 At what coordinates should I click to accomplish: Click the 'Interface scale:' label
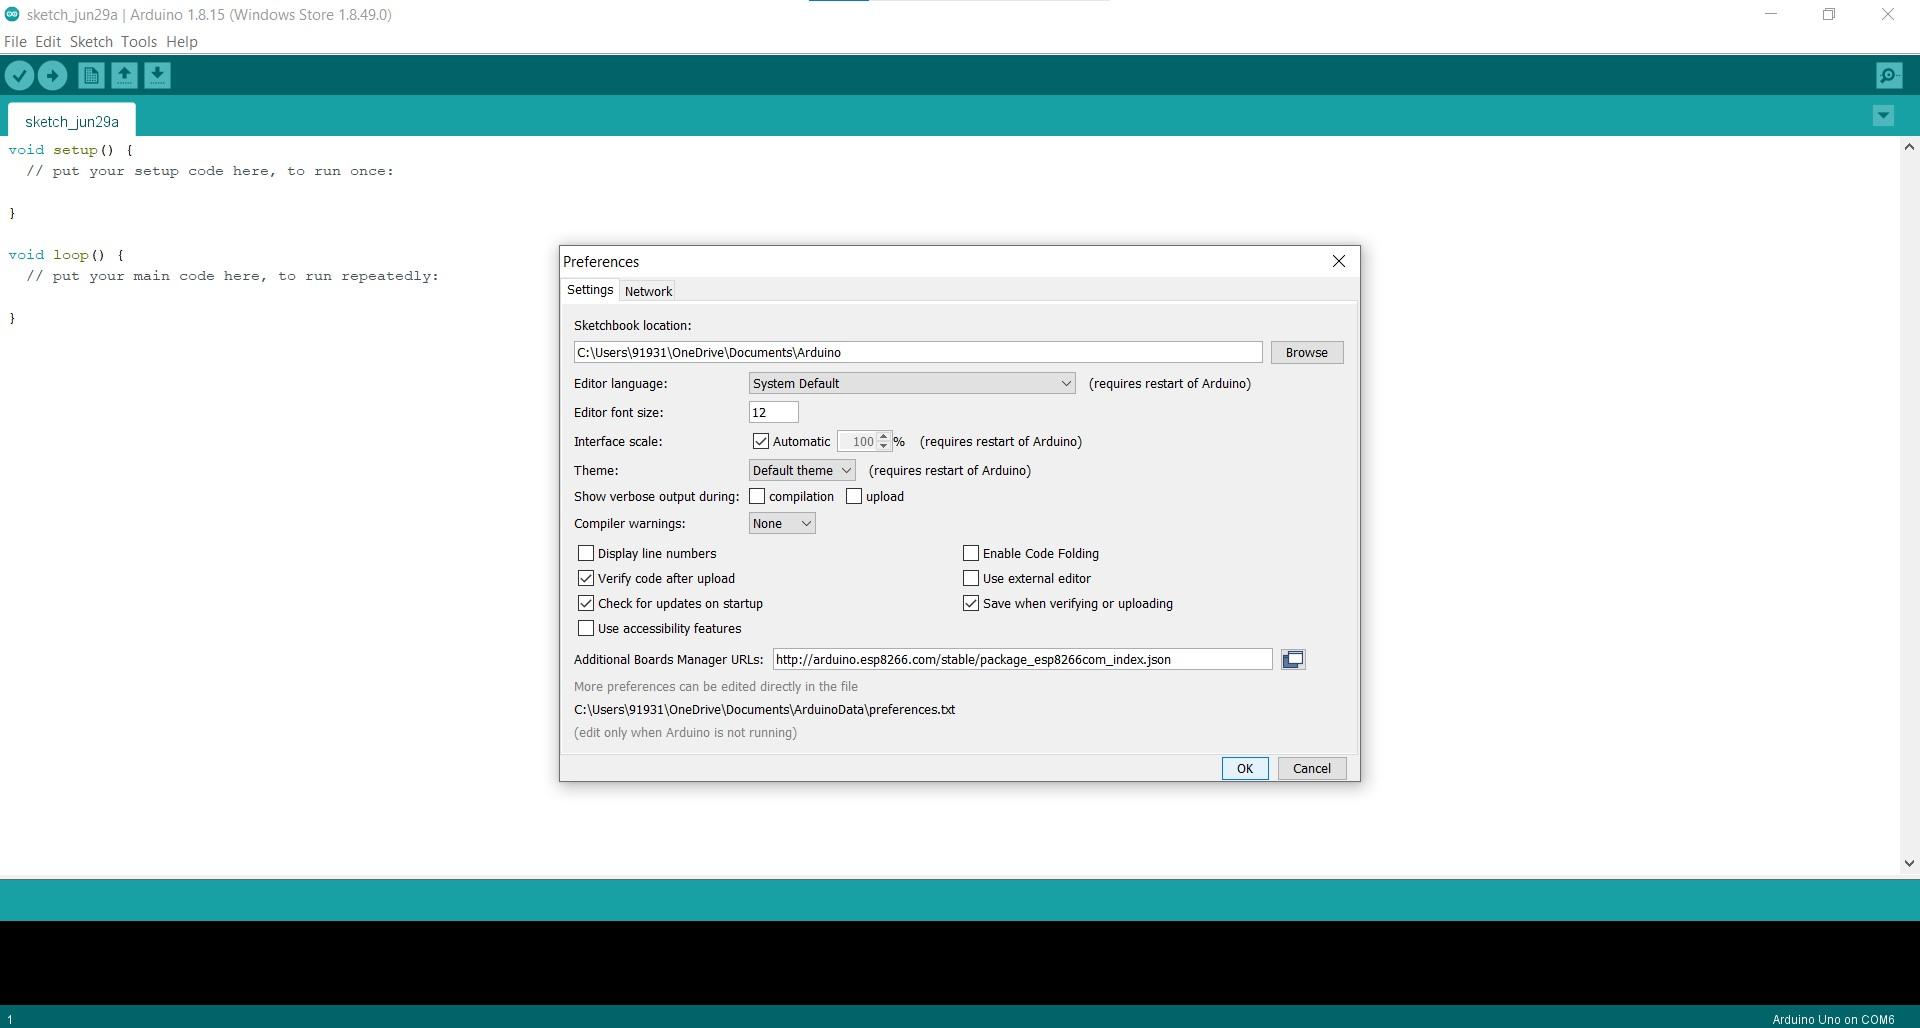[x=618, y=441]
